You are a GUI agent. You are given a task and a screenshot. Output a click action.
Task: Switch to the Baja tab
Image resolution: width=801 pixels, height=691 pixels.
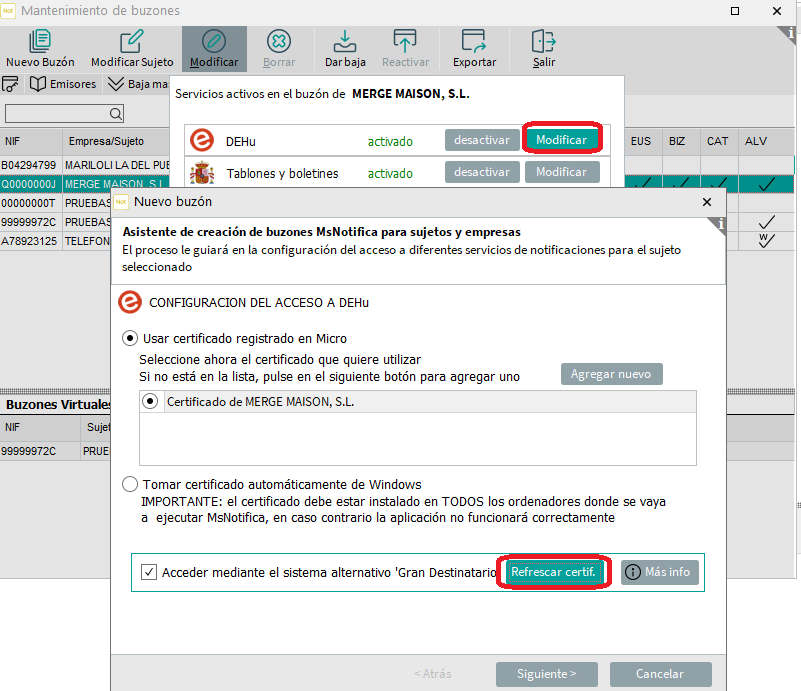(138, 84)
